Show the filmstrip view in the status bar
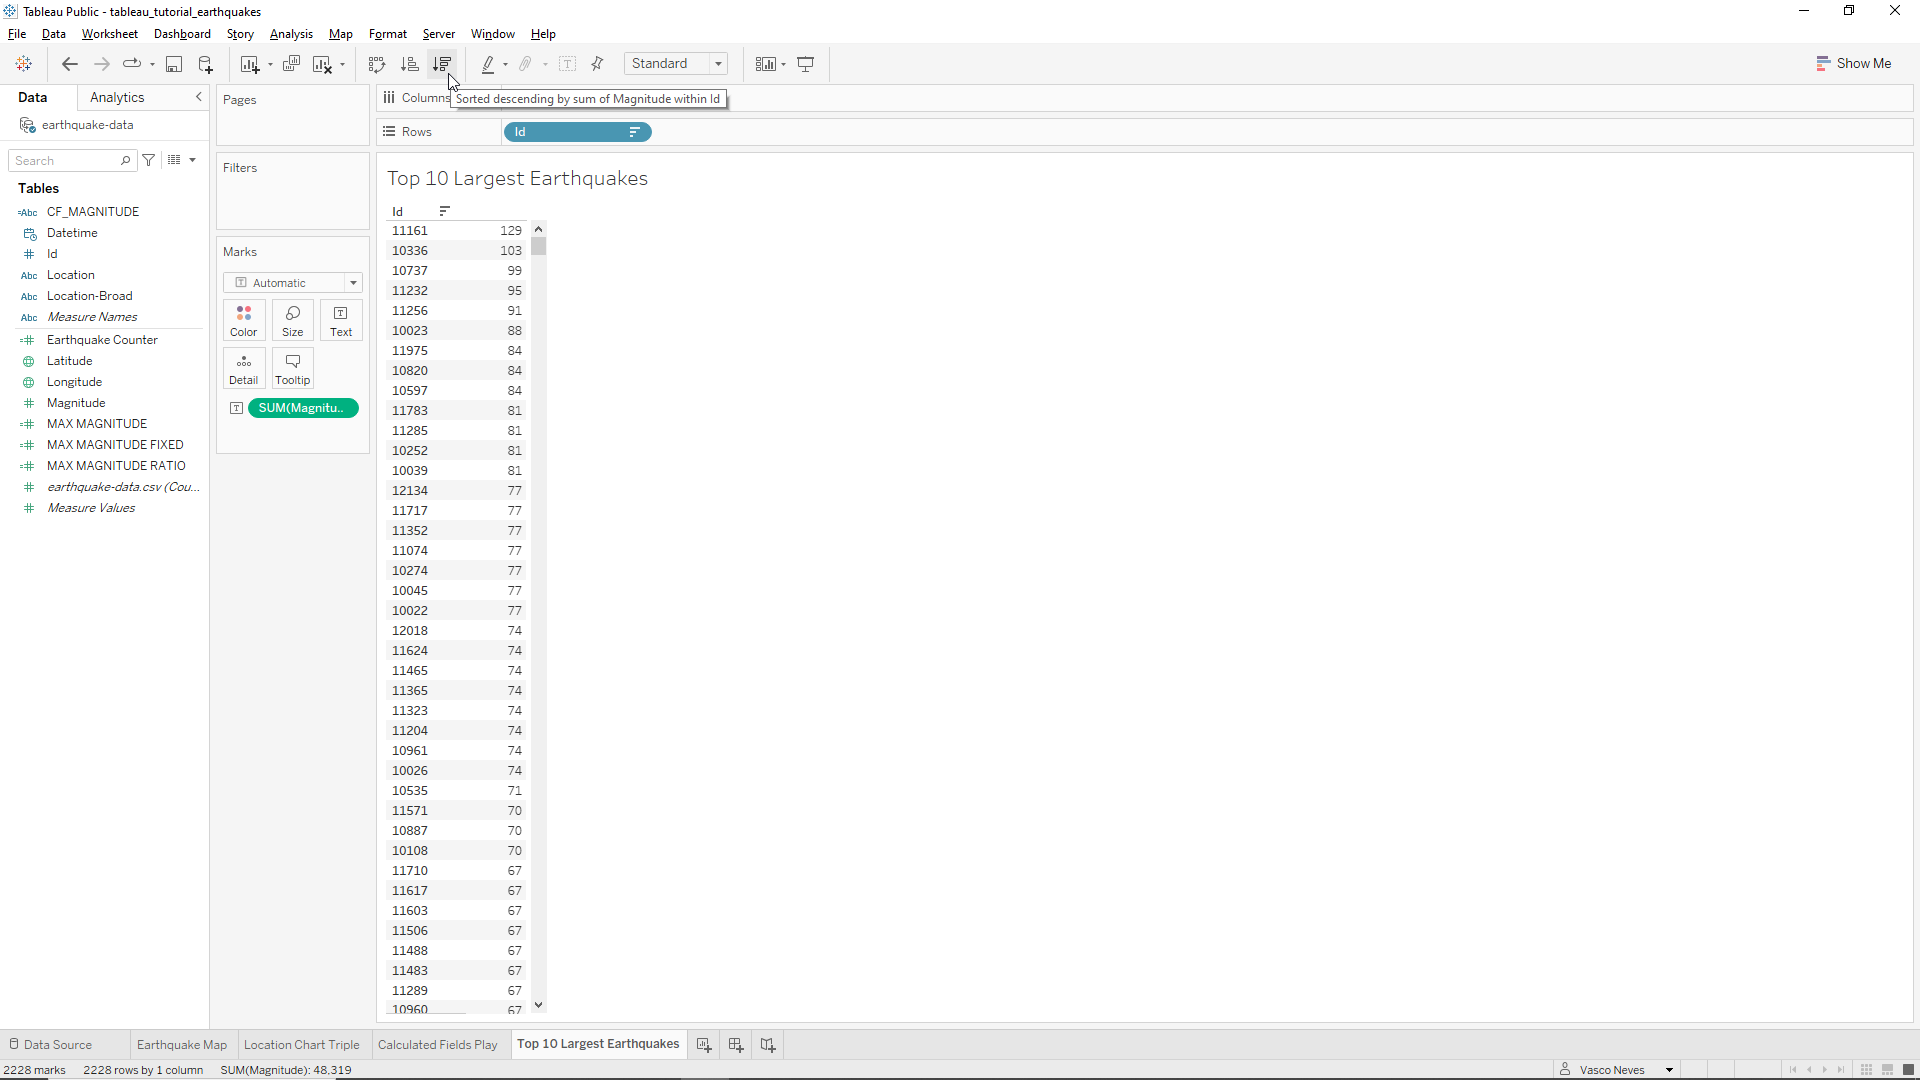 click(x=1887, y=1070)
